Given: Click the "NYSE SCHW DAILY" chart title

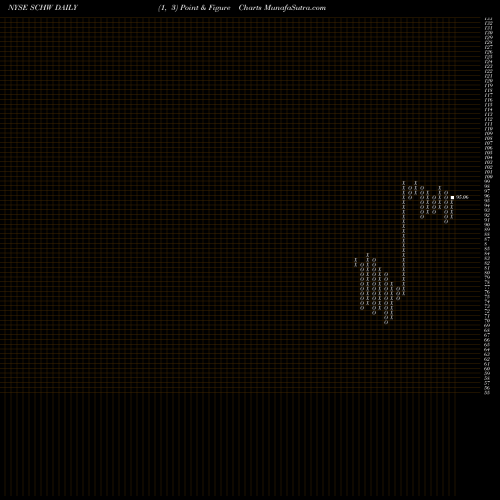Looking at the screenshot, I should coord(43,8).
